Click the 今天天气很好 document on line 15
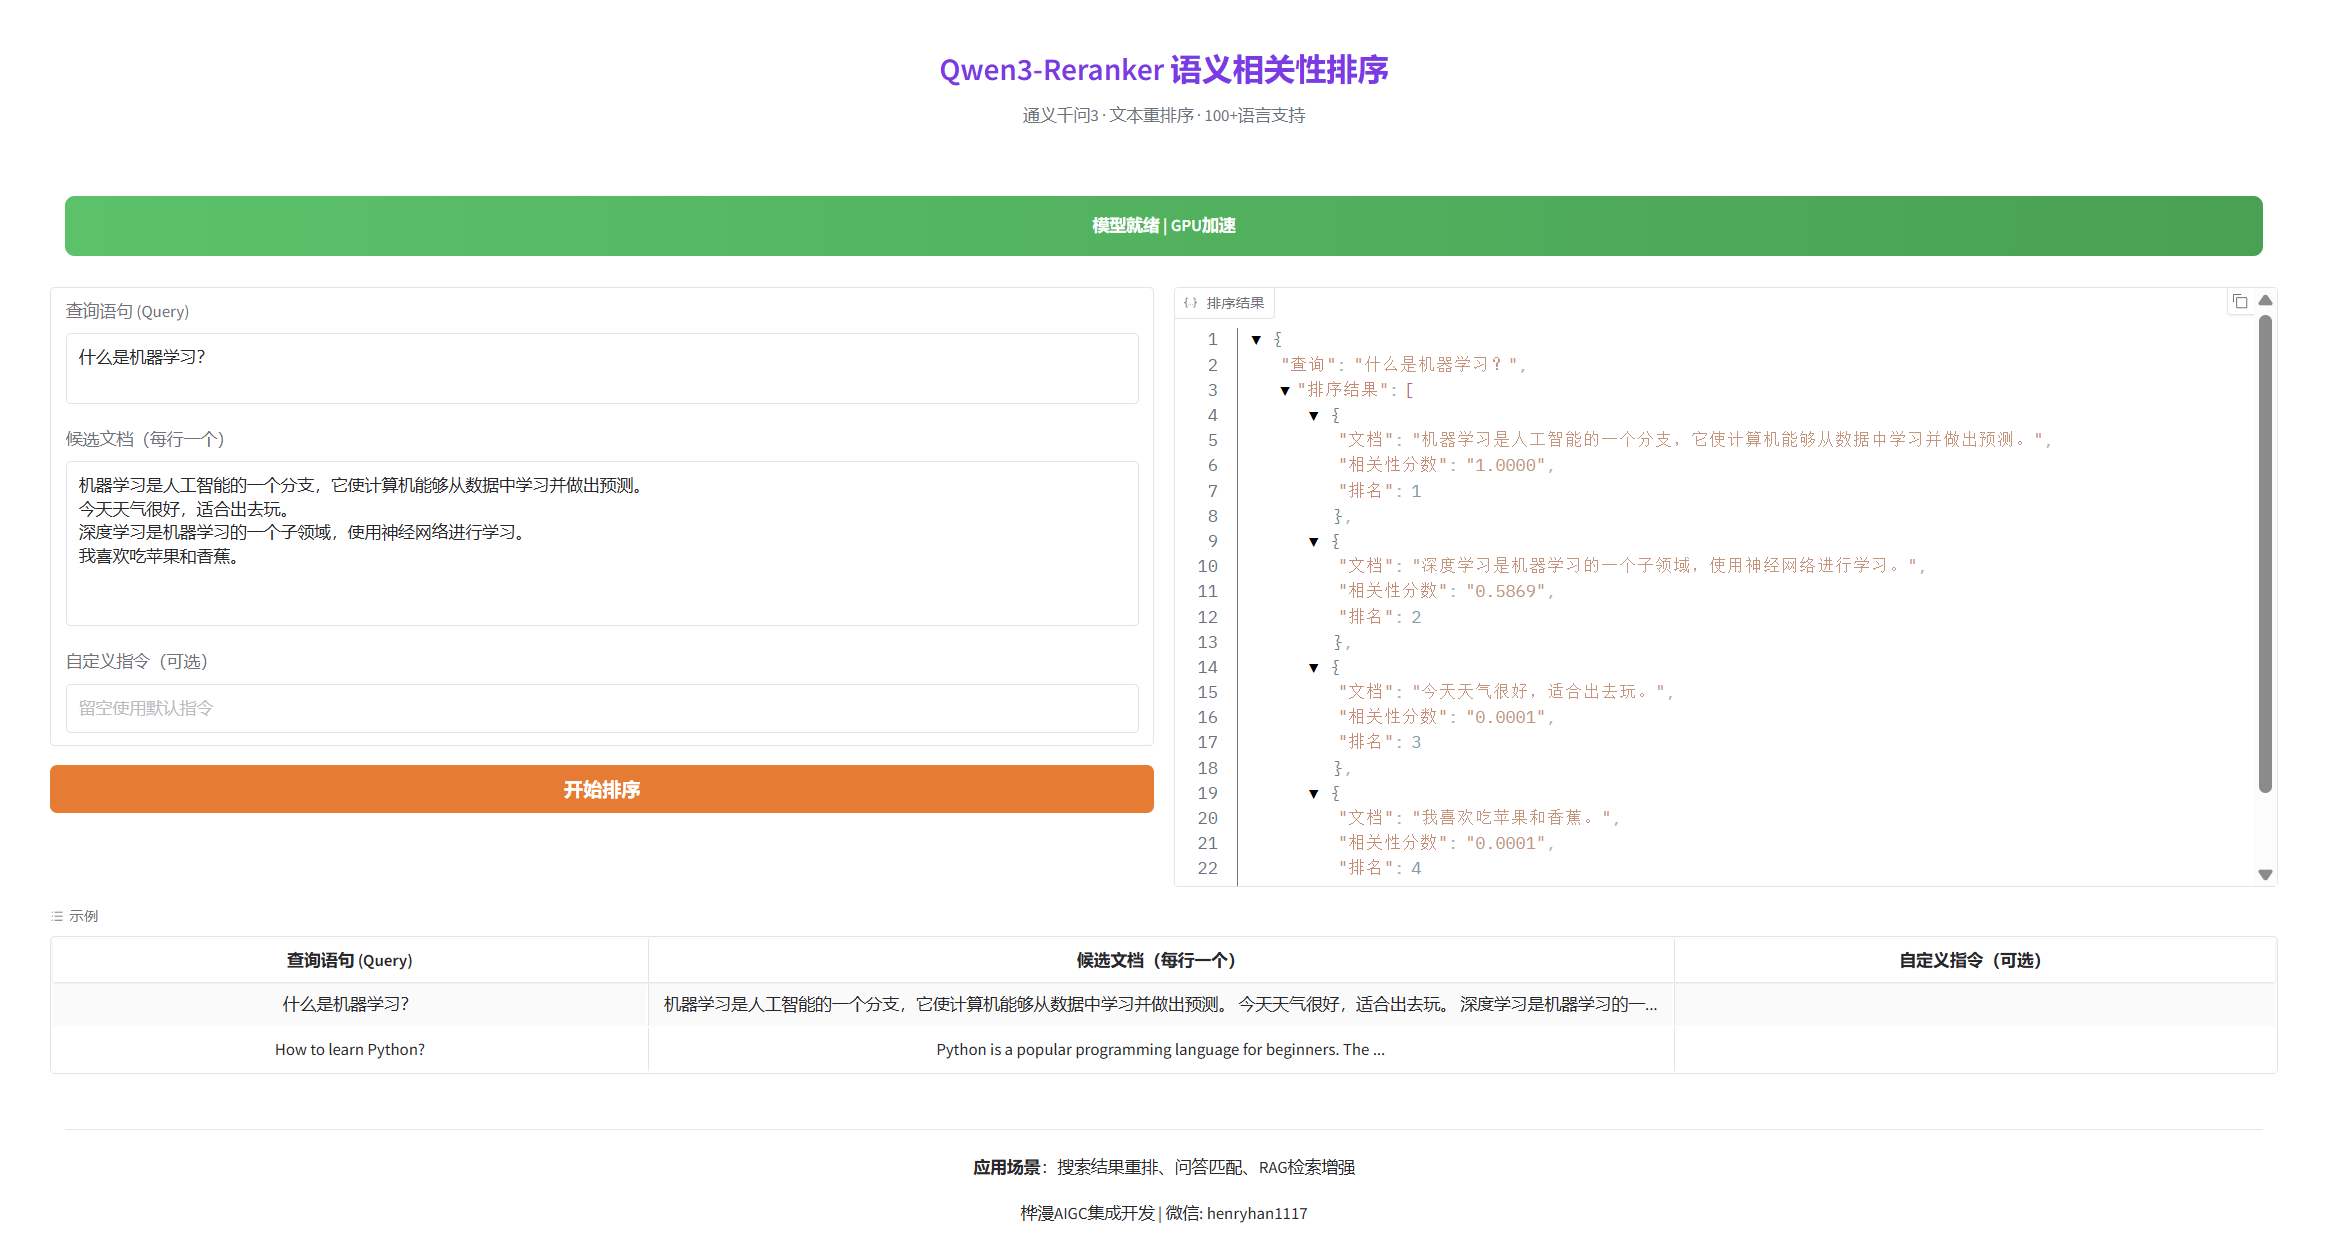The width and height of the screenshot is (2325, 1254). 1538,692
